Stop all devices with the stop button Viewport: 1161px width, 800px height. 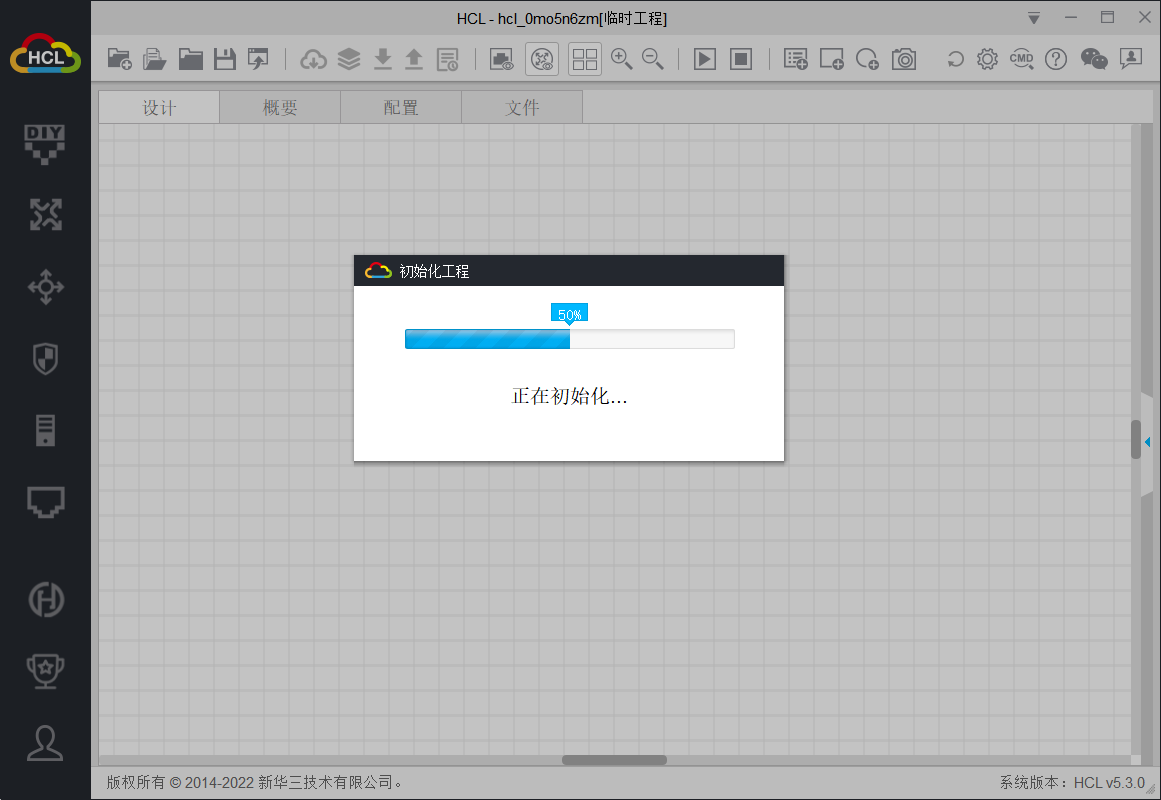741,59
